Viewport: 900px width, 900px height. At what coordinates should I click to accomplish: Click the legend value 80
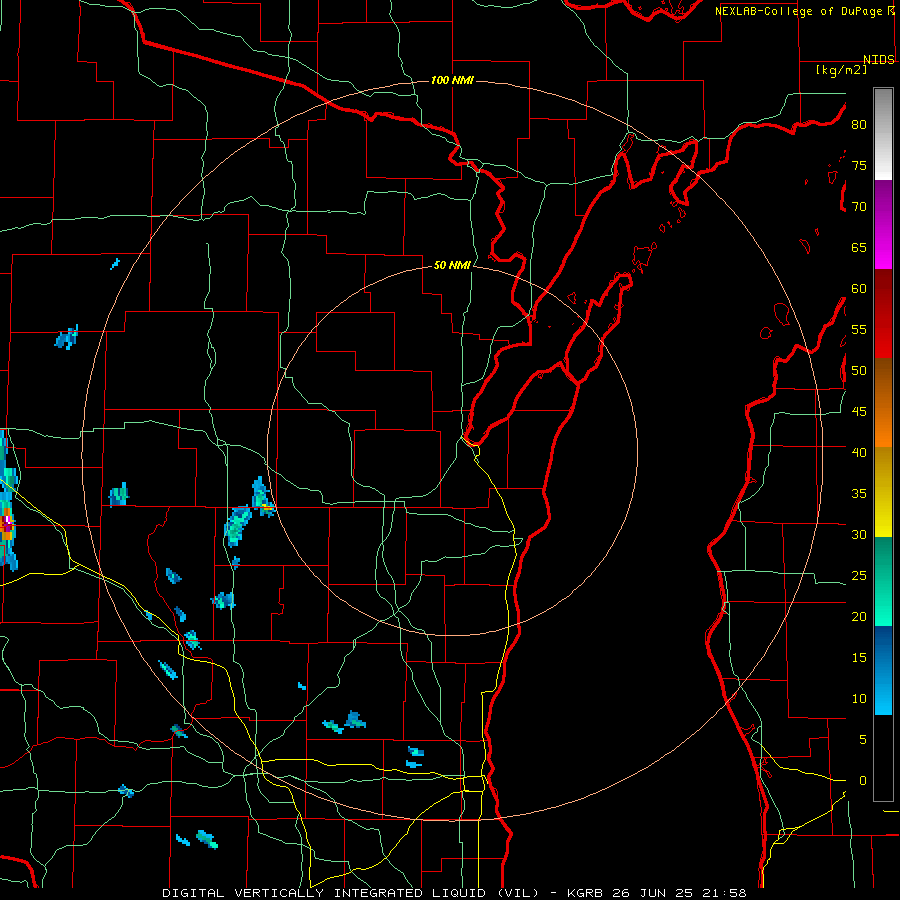(859, 125)
